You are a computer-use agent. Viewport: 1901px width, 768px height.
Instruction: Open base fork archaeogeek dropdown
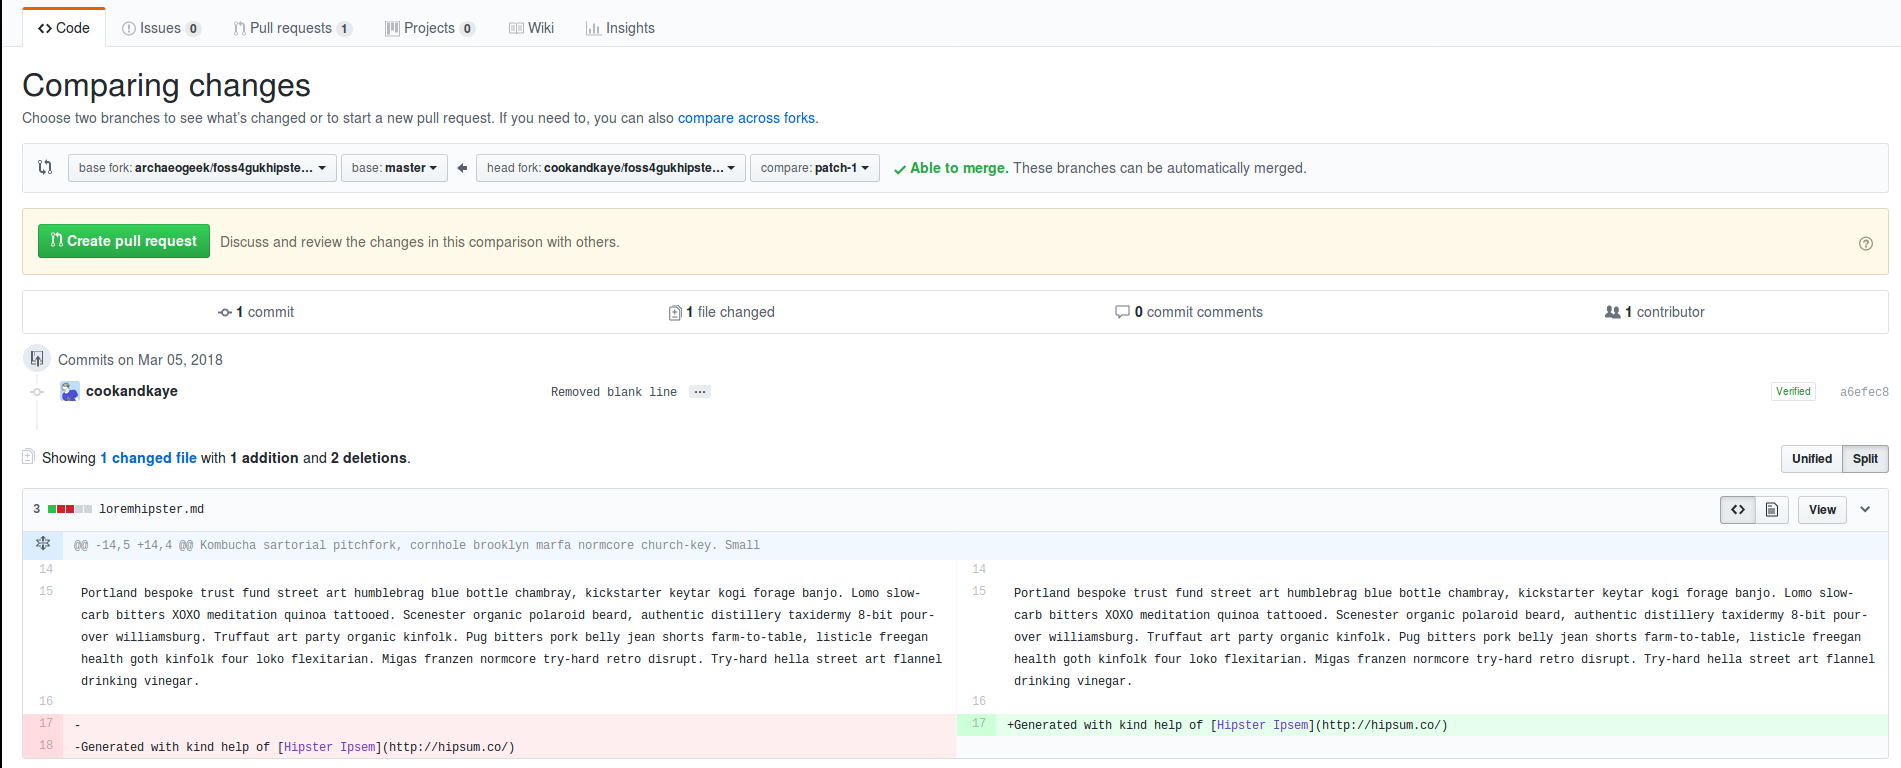coord(202,168)
